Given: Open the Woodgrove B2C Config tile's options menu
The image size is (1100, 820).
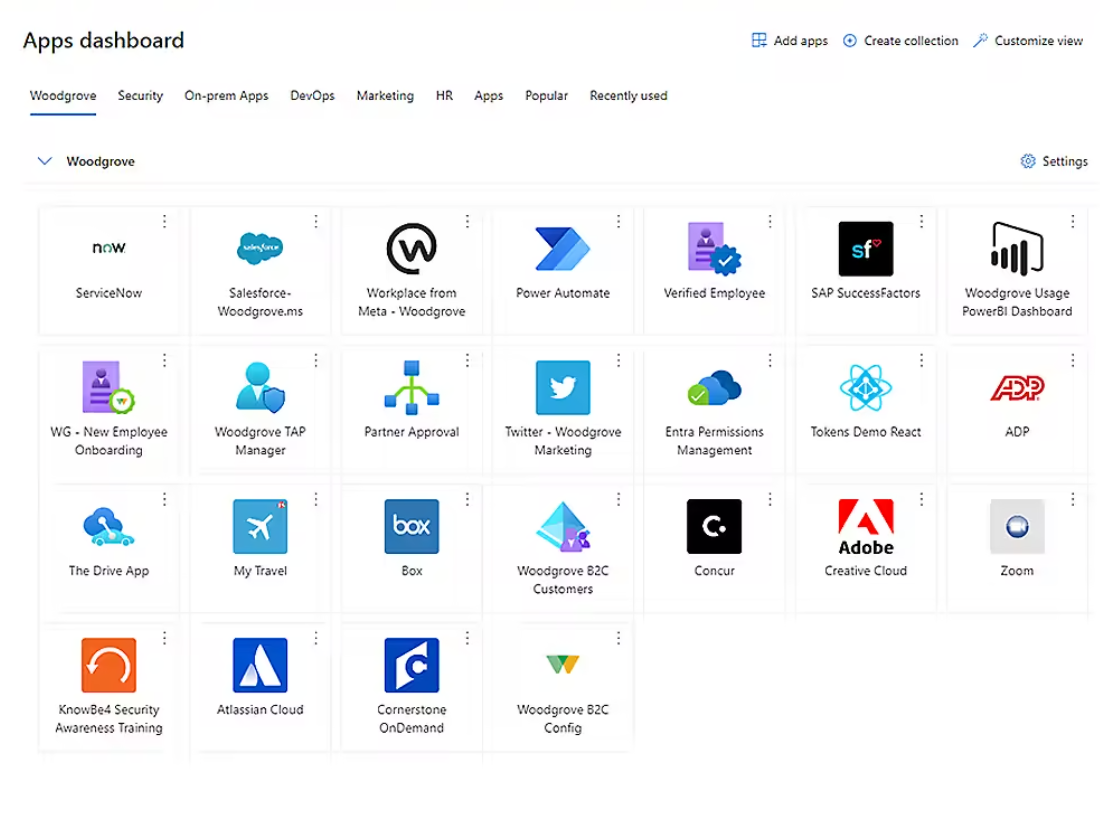Looking at the screenshot, I should pos(618,638).
